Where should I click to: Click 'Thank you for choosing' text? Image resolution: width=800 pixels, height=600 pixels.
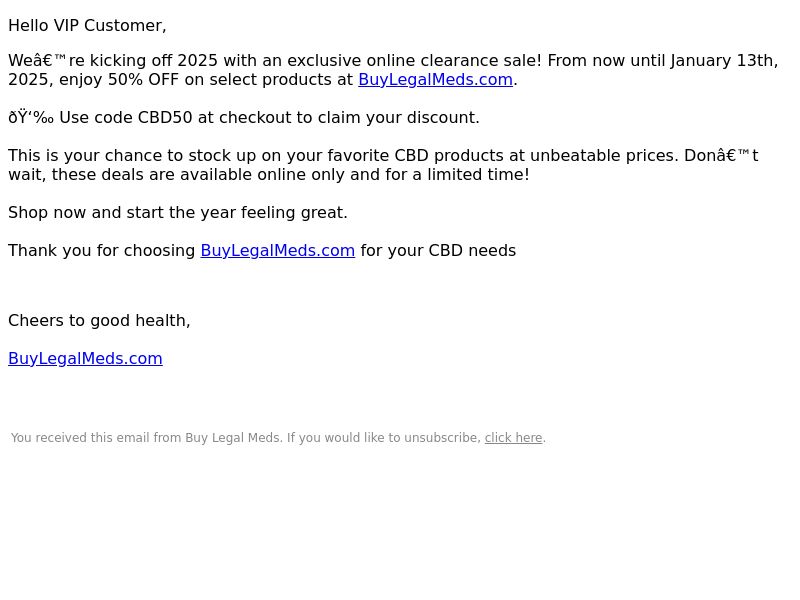point(102,251)
